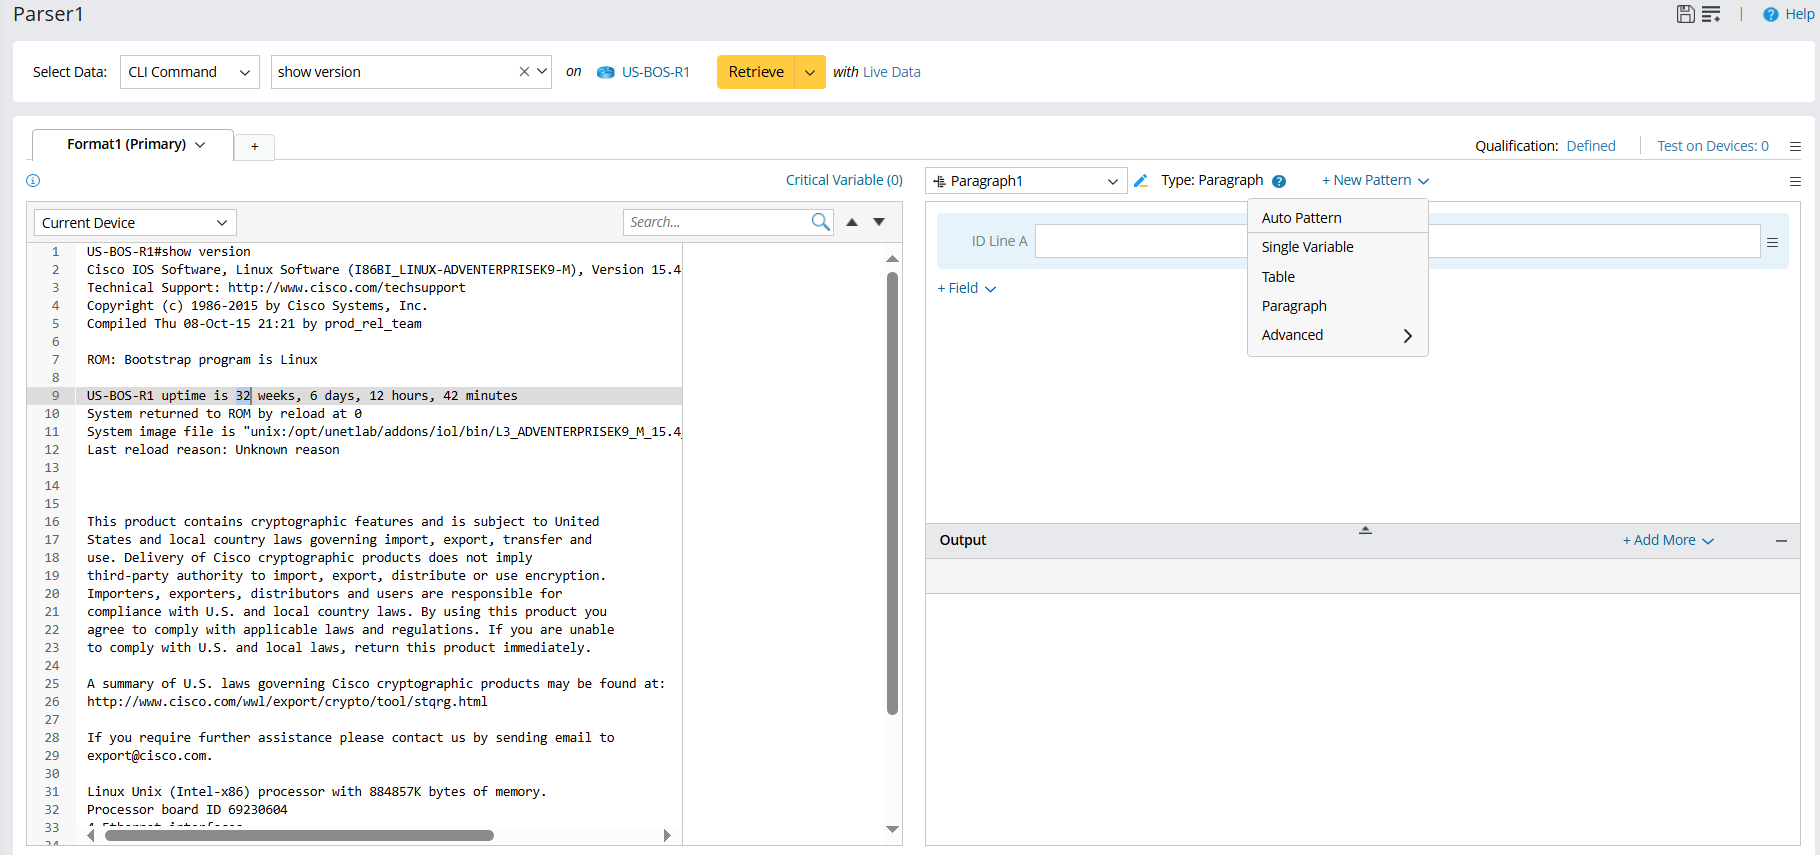Screen dimensions: 1820x855
Task: Expand the Current Device dropdown
Action: pos(135,223)
